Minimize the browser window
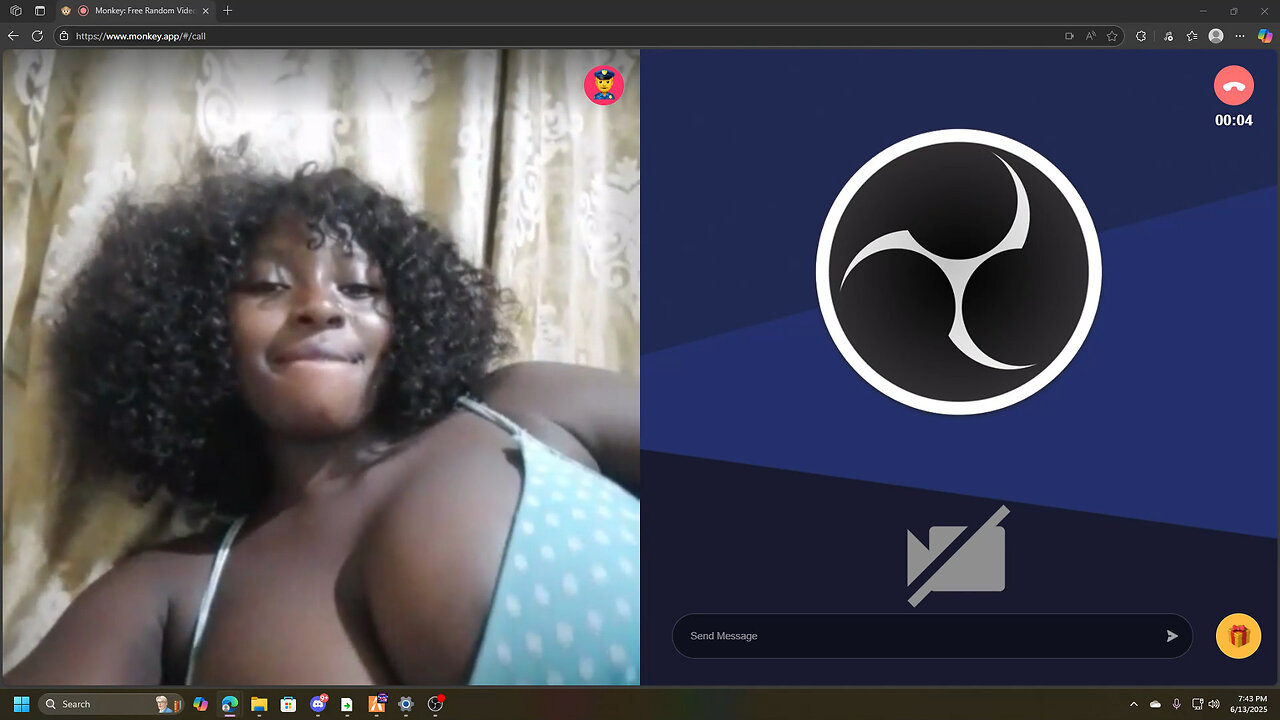1280x720 pixels. (x=1205, y=11)
